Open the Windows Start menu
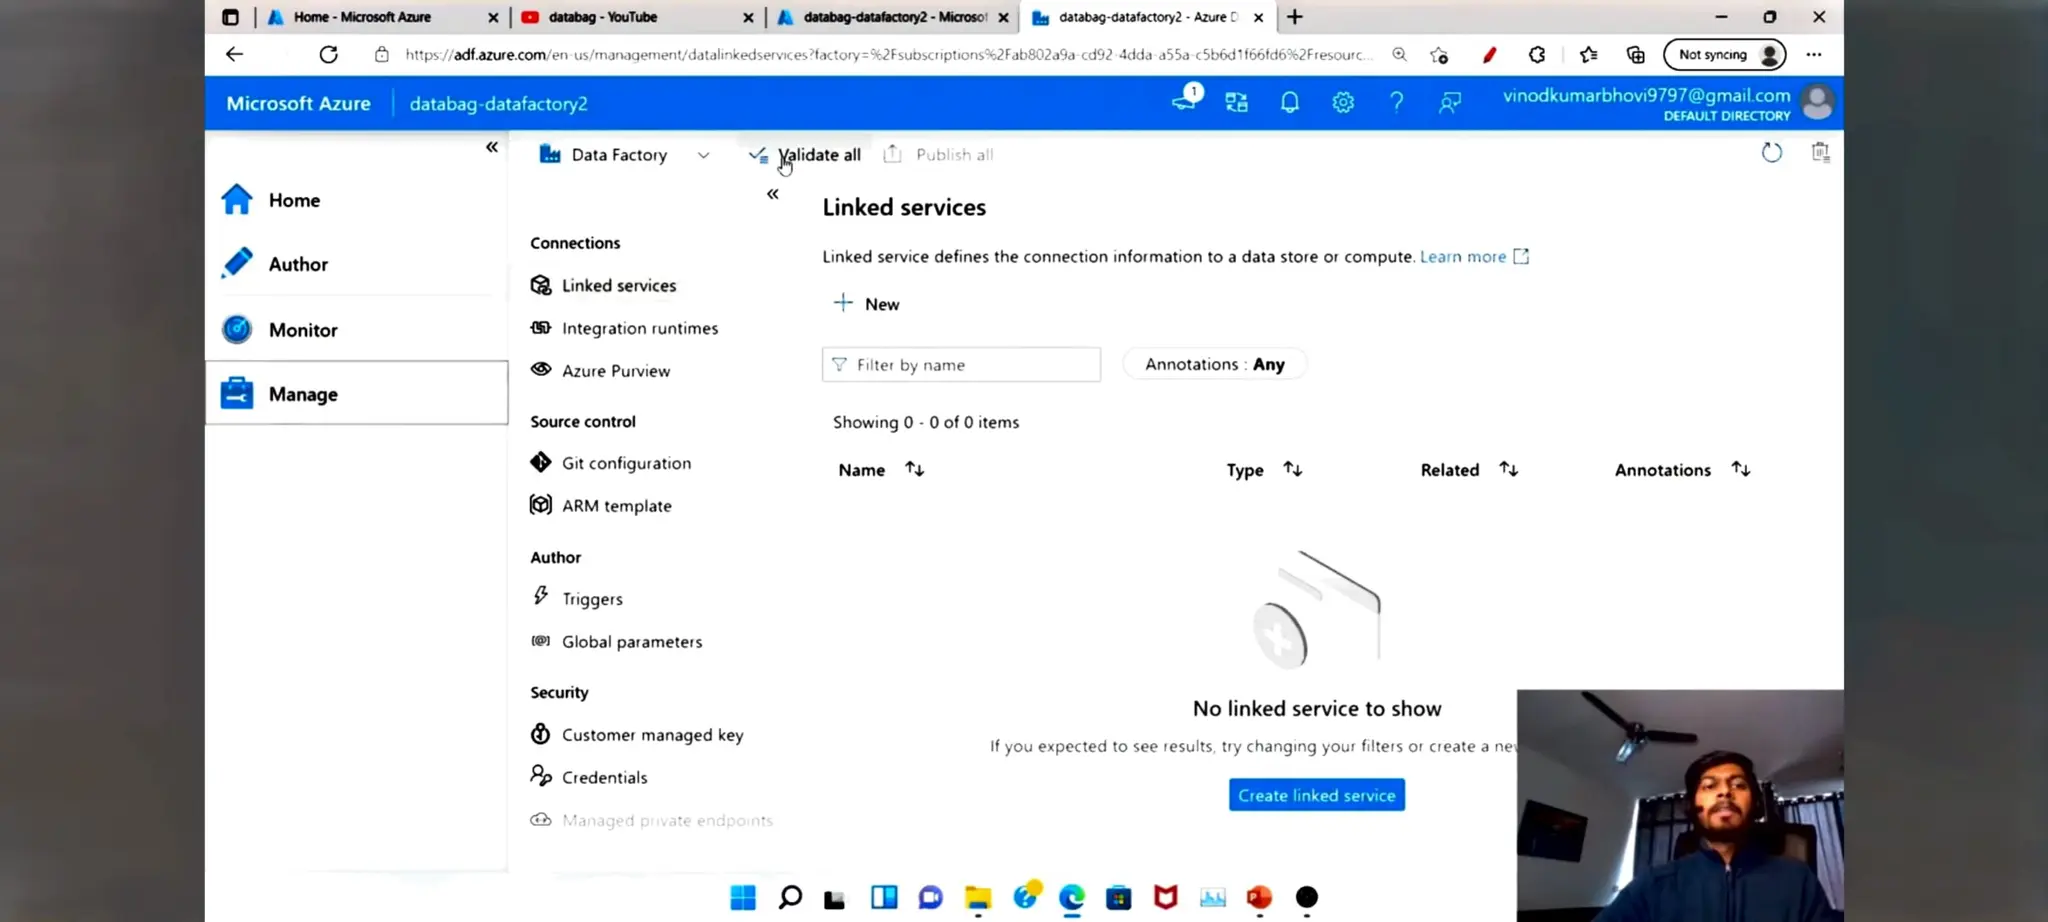The height and width of the screenshot is (922, 2048). pyautogui.click(x=743, y=897)
